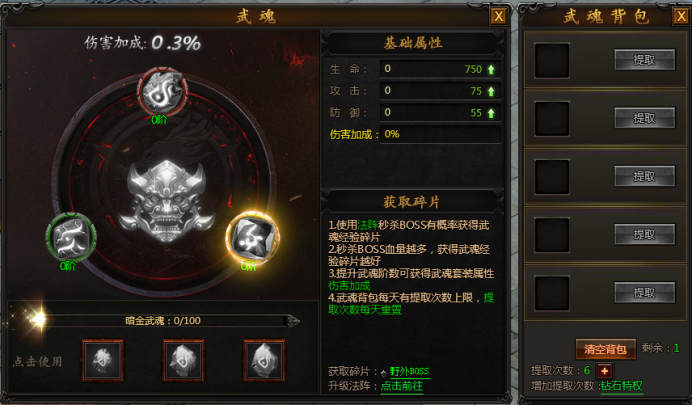Click 提取 button in third backpack row

(644, 176)
